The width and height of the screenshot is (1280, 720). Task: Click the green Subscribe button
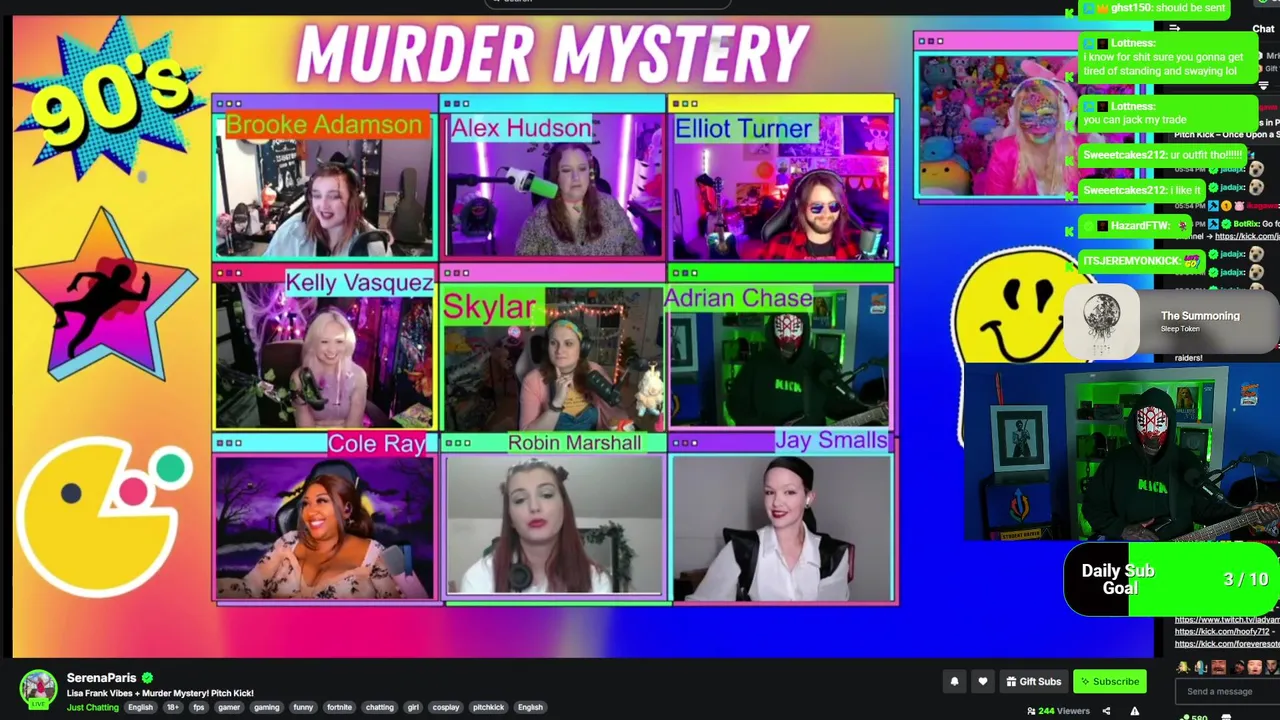coord(1109,682)
